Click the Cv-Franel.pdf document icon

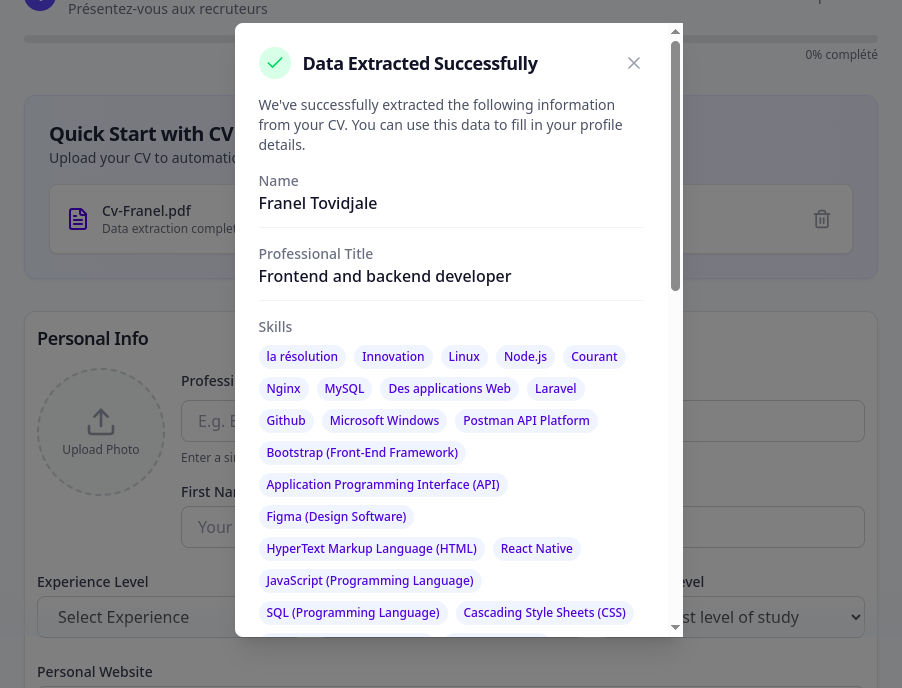(78, 219)
